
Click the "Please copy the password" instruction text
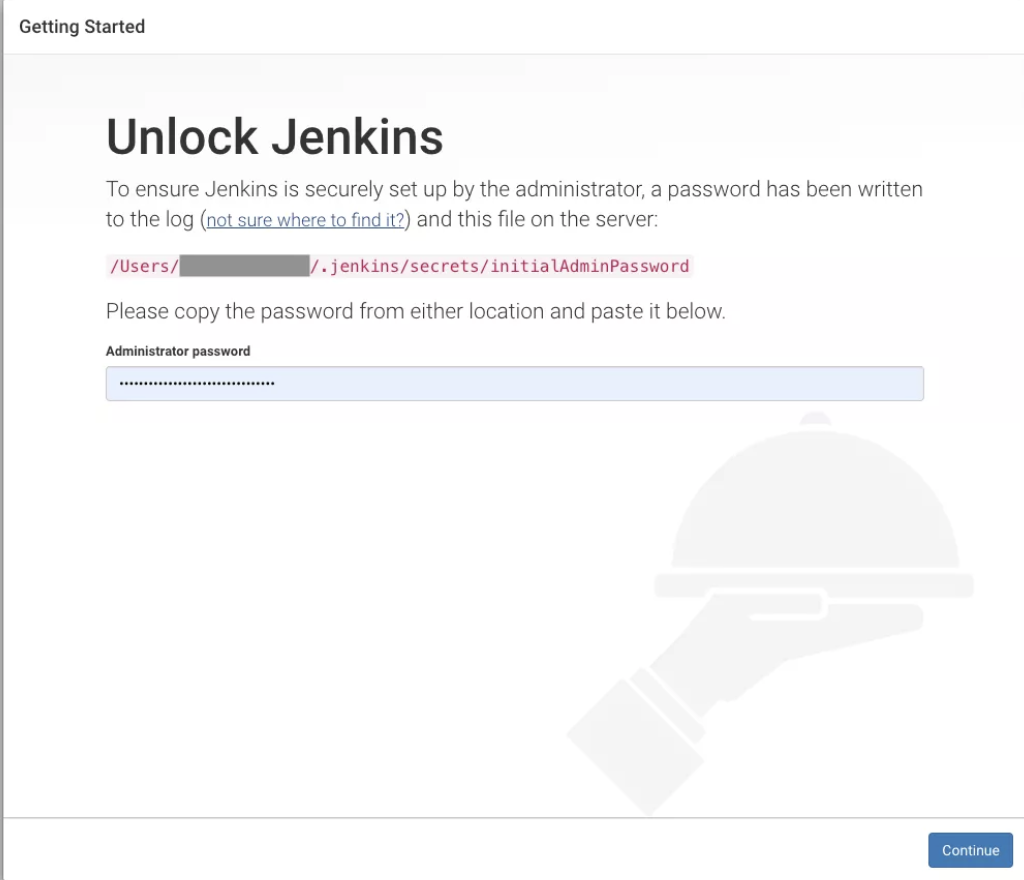pos(415,311)
